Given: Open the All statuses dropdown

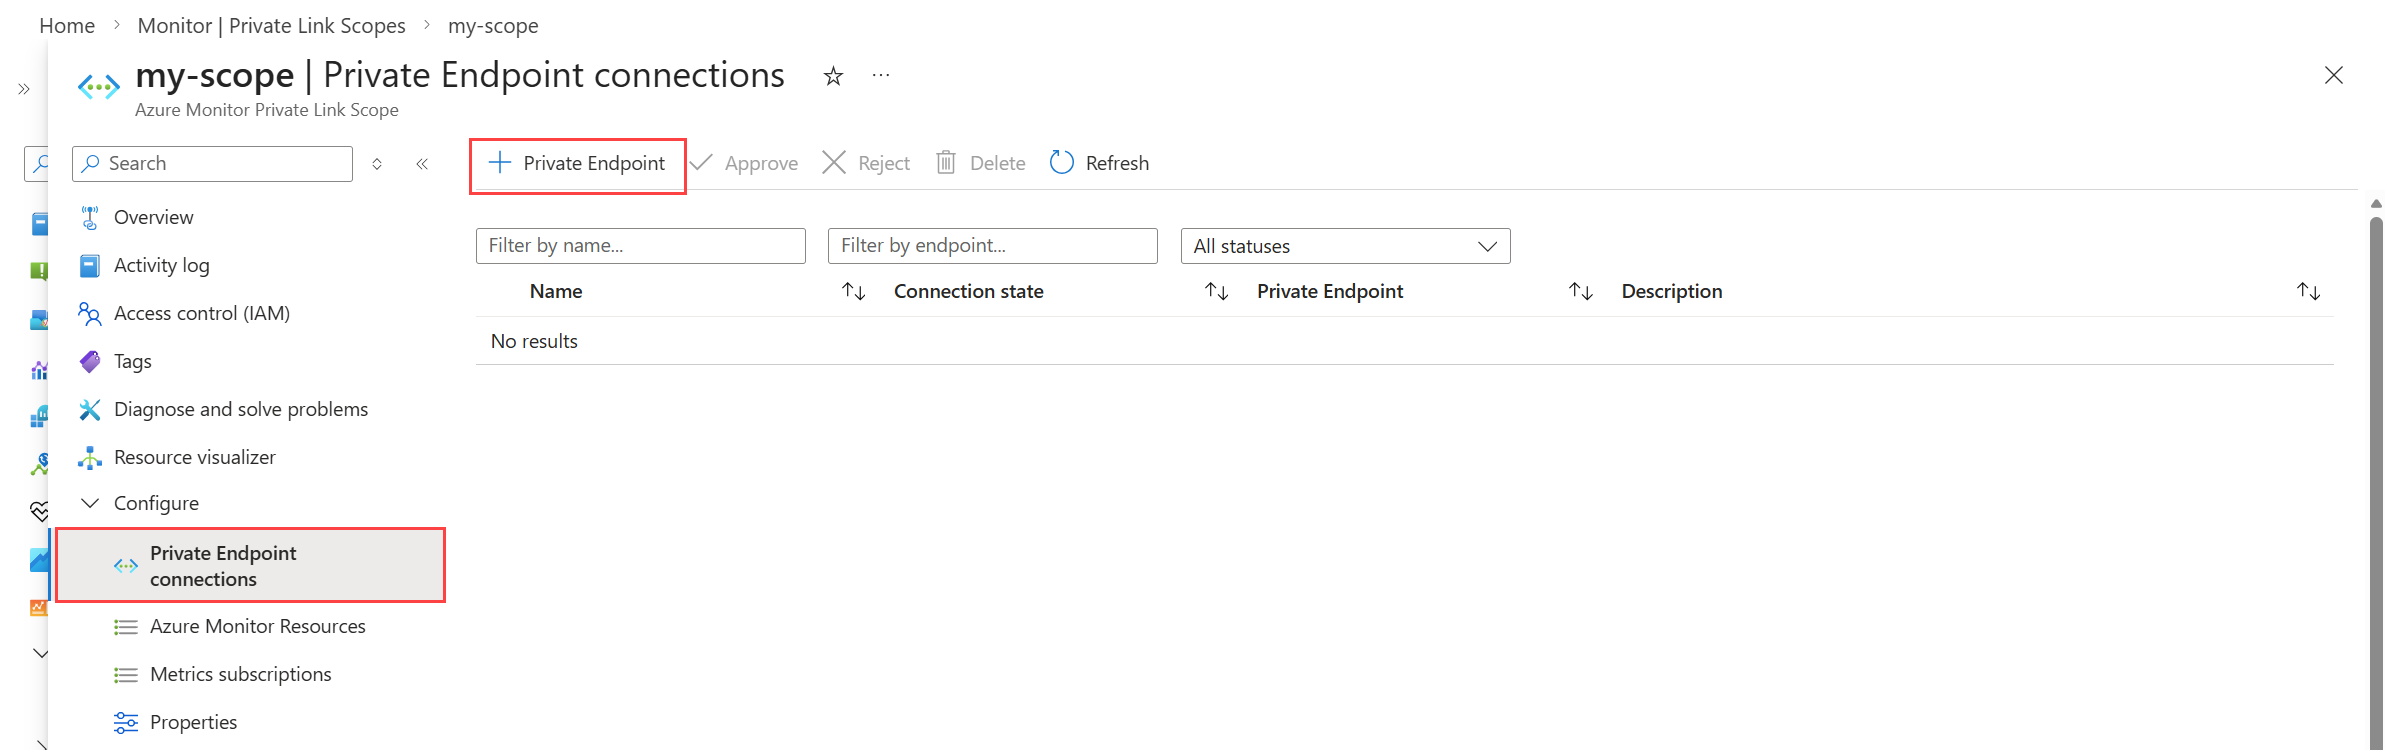Looking at the screenshot, I should [x=1346, y=246].
